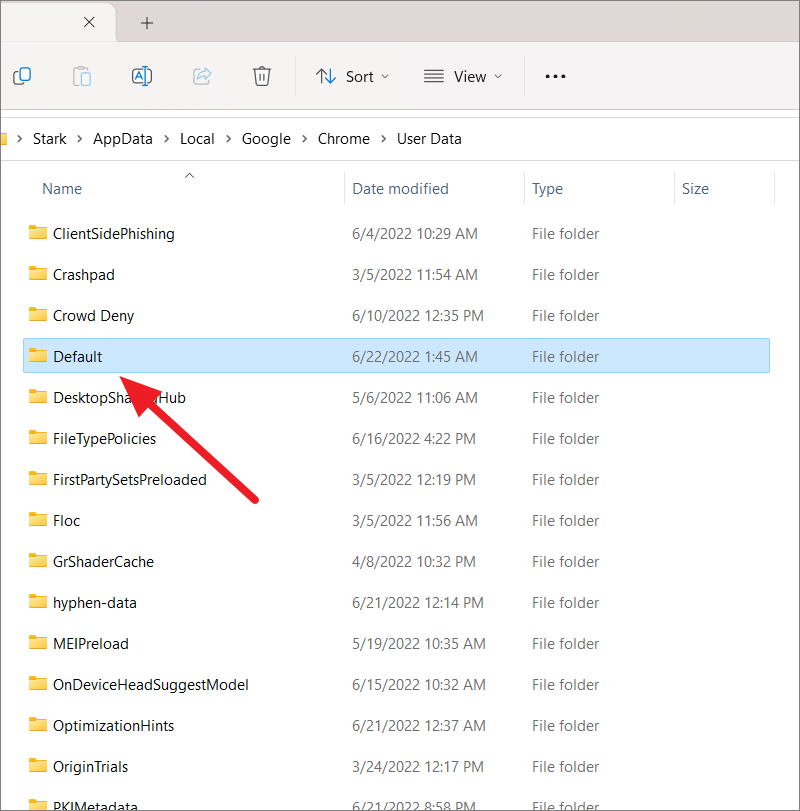800x811 pixels.
Task: Click File folder type in Floc row
Action: click(565, 520)
